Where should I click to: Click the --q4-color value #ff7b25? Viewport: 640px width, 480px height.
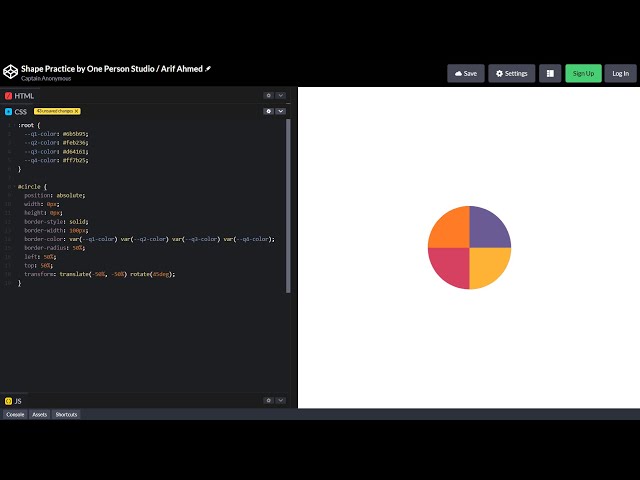pos(75,160)
